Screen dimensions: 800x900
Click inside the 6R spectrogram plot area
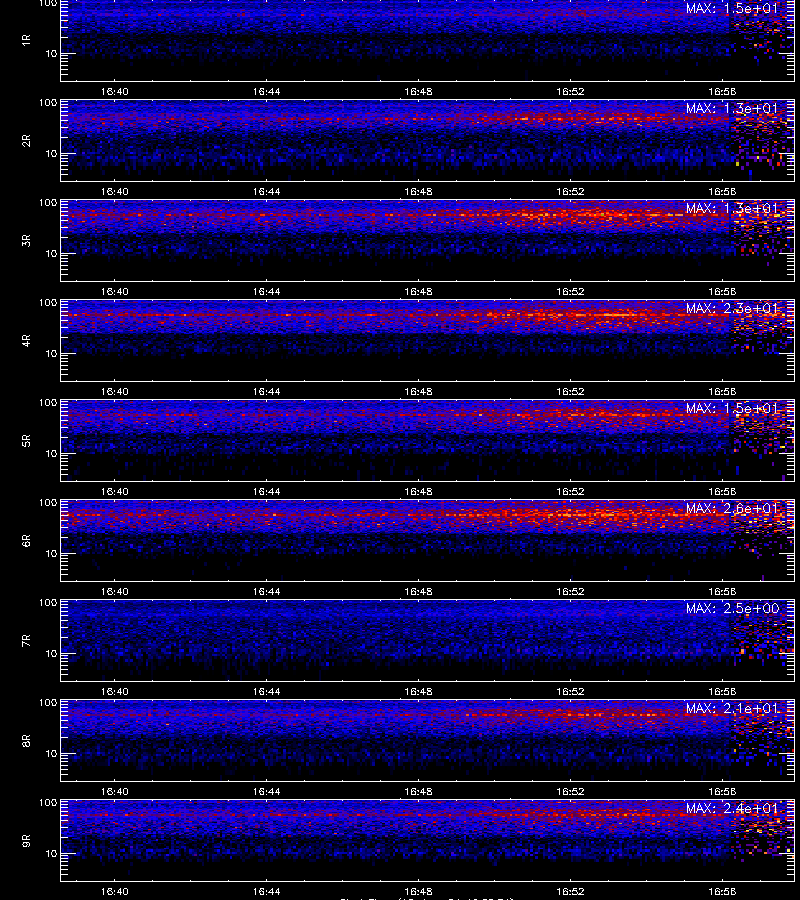[x=427, y=540]
